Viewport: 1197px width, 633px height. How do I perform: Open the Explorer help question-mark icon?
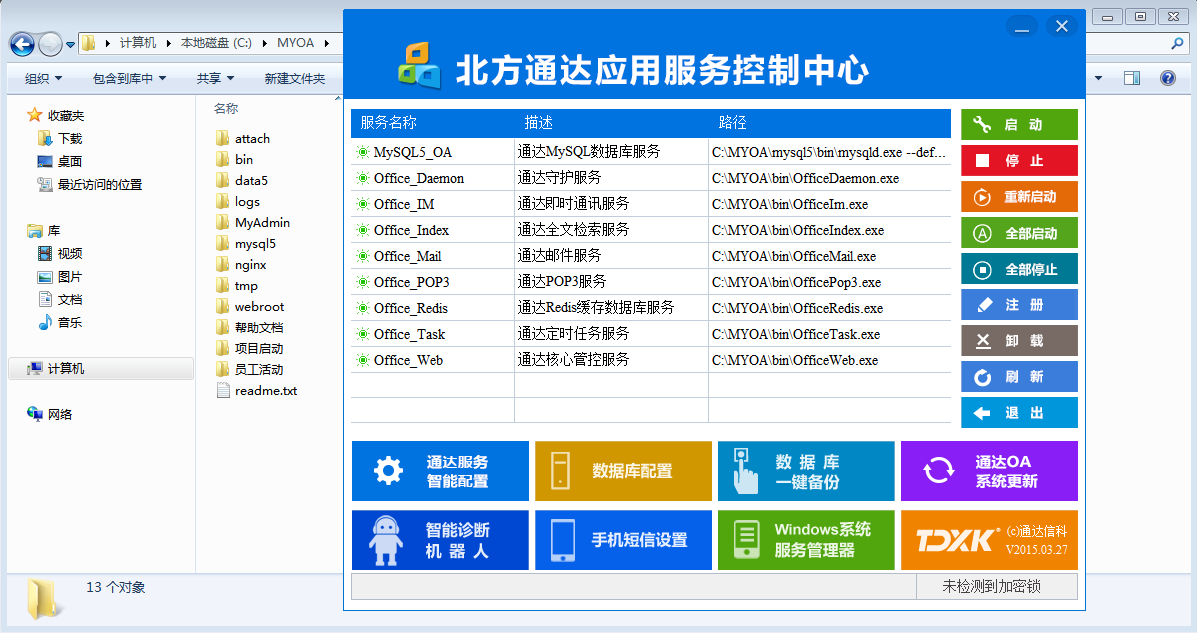(1167, 78)
